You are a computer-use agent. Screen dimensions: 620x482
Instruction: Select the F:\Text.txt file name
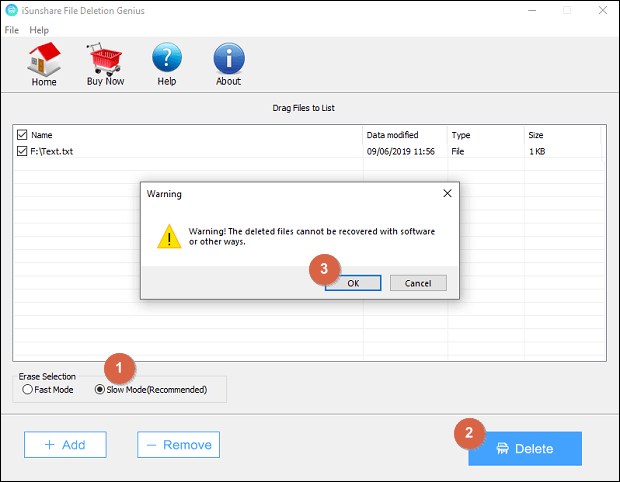pos(52,151)
